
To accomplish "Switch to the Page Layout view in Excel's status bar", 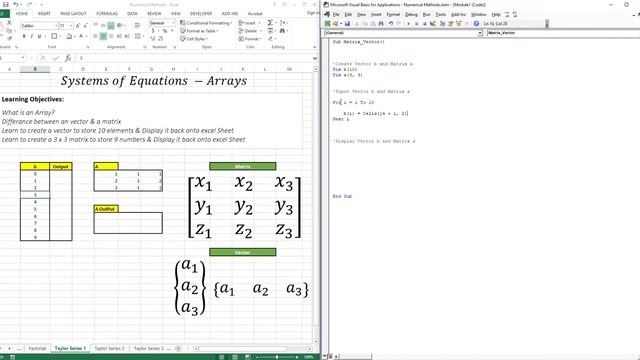I will tap(235, 357).
